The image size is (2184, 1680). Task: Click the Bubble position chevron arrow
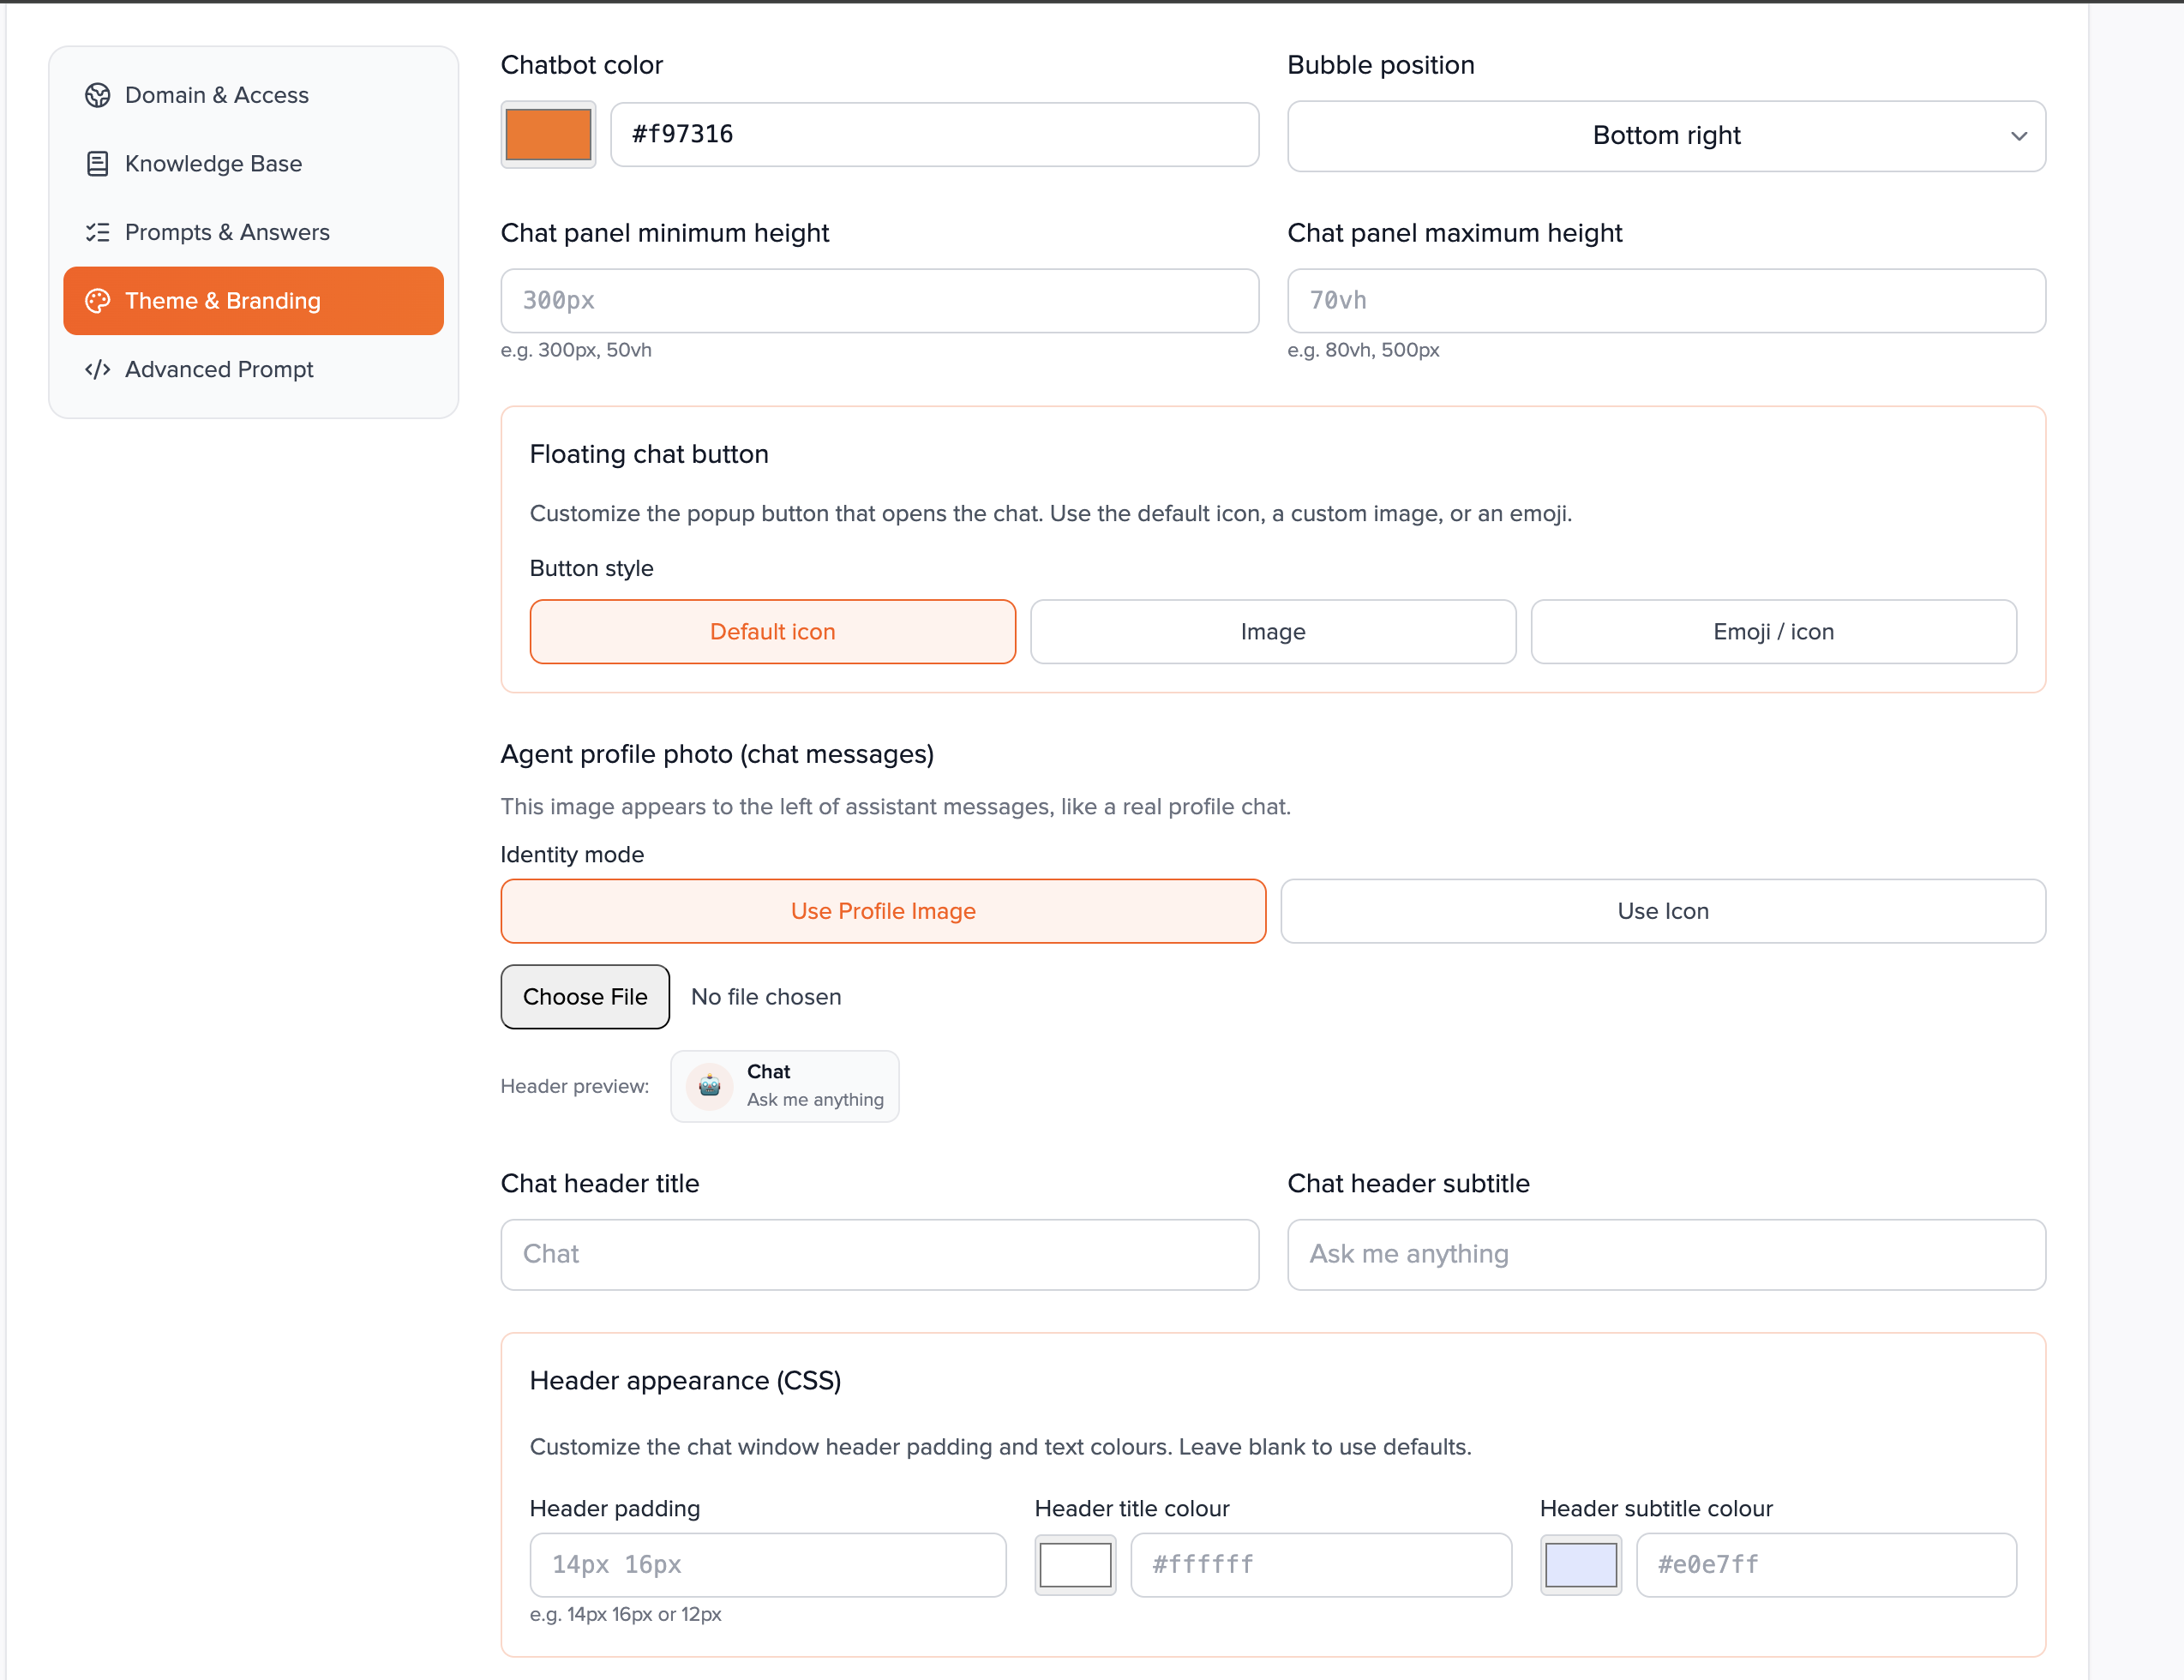pos(2018,136)
